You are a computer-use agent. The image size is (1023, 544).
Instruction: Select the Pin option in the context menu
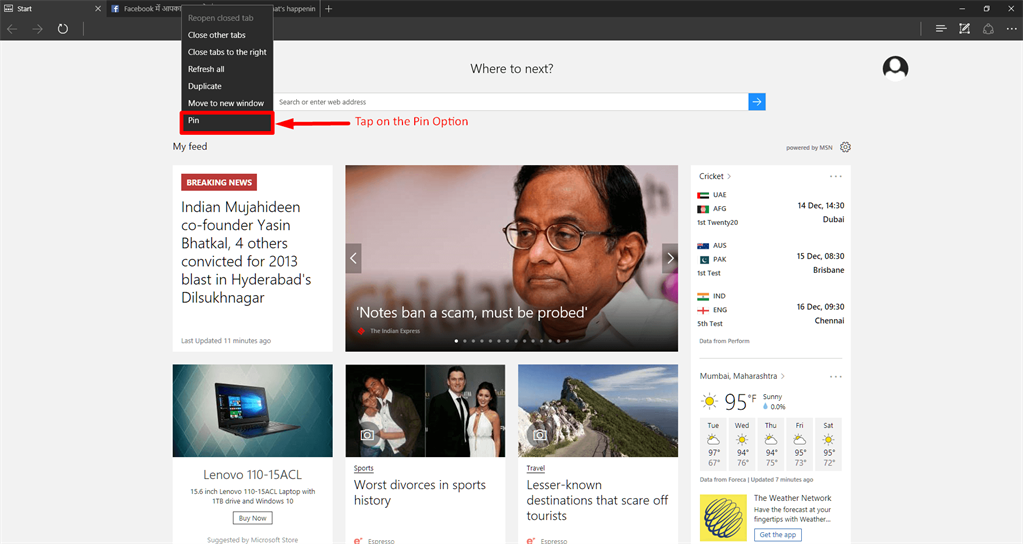226,122
